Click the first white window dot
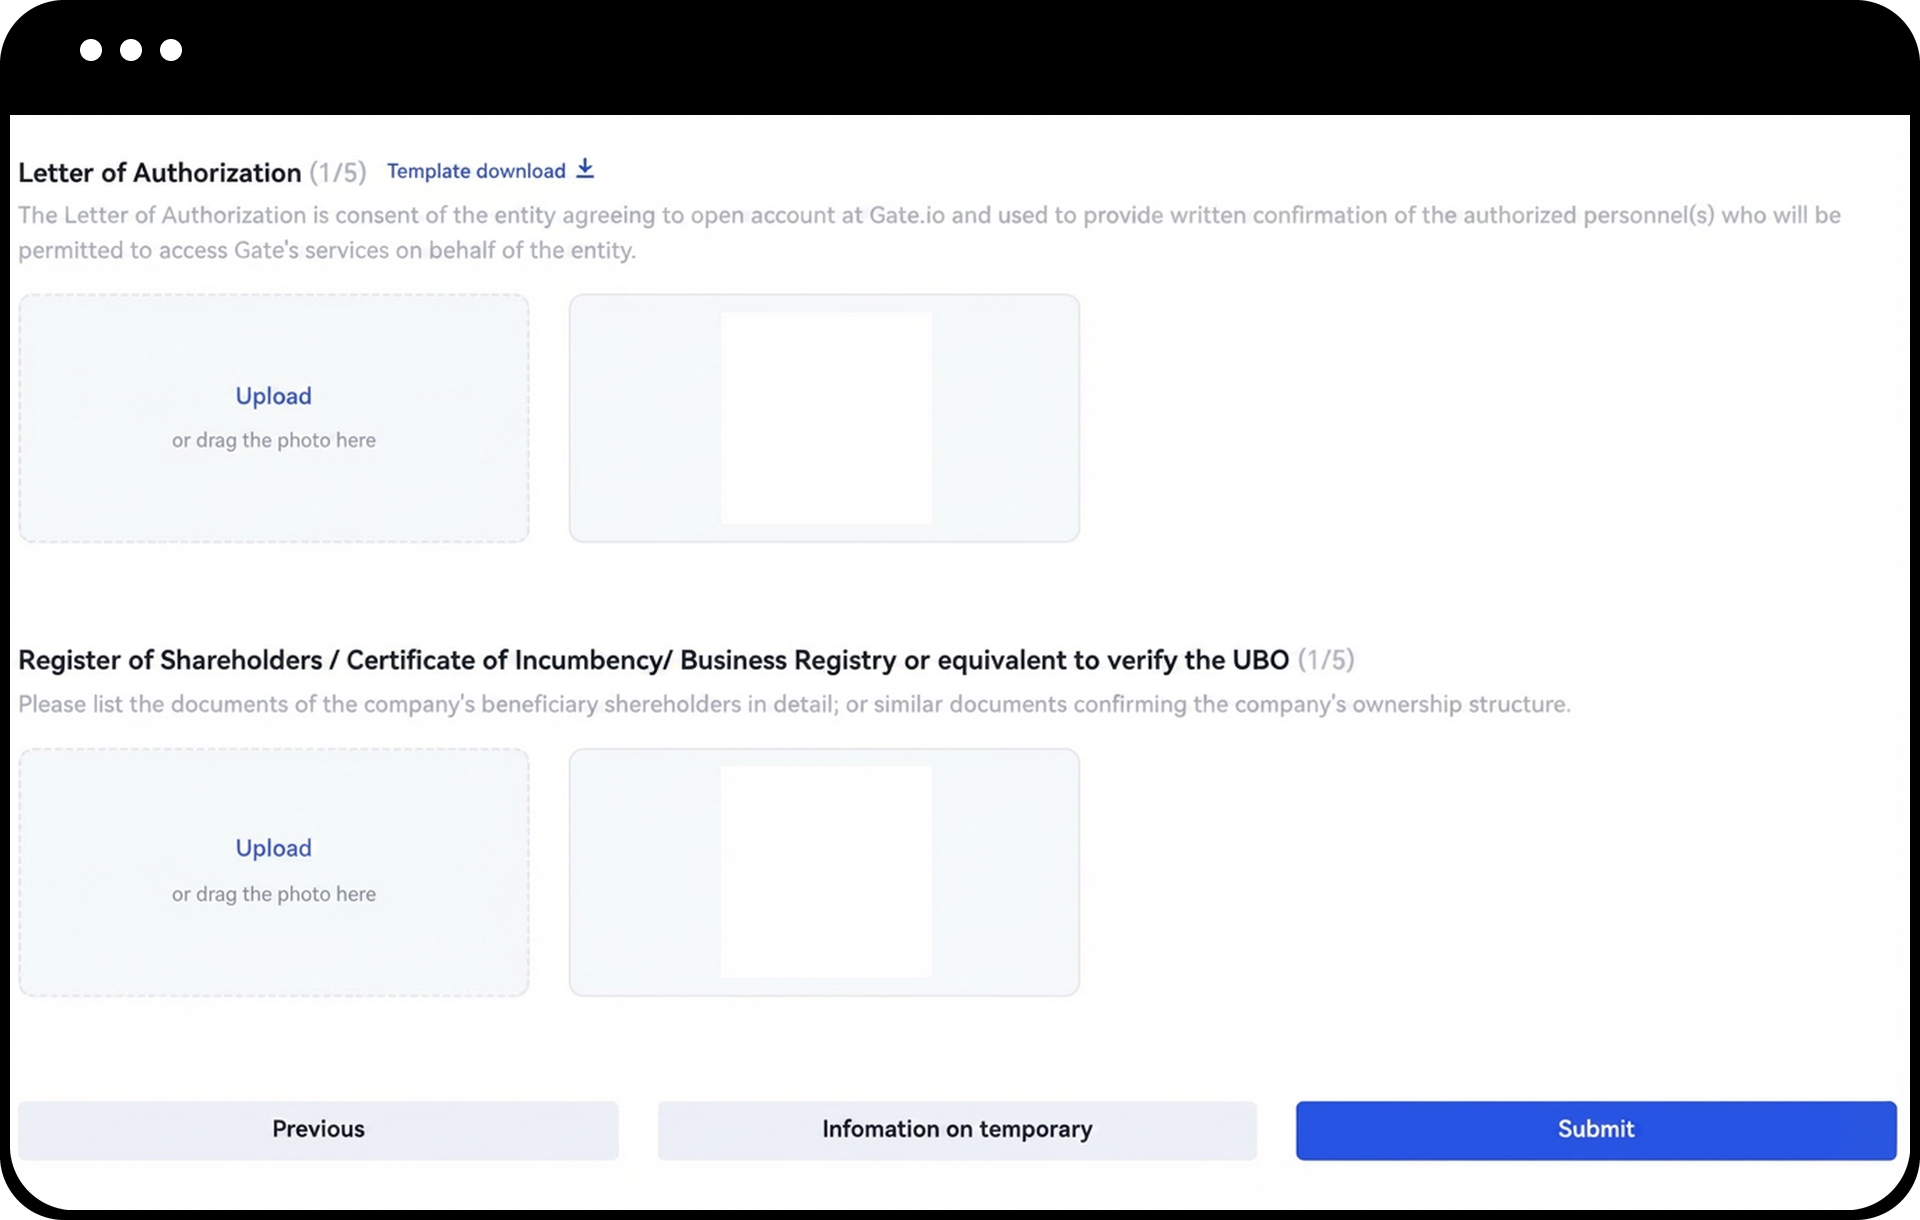 (91, 50)
